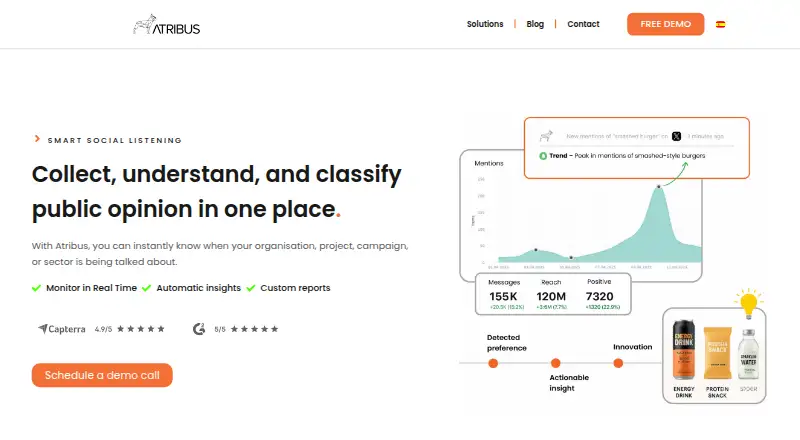Click the X logo in the mentions card
Viewport: 800px width, 440px height.
point(677,136)
